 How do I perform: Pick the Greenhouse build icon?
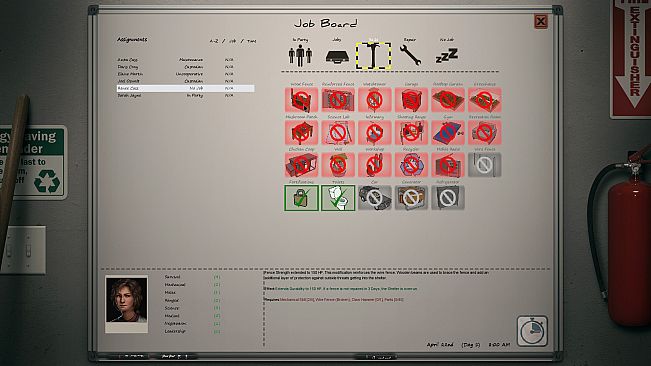click(x=485, y=100)
